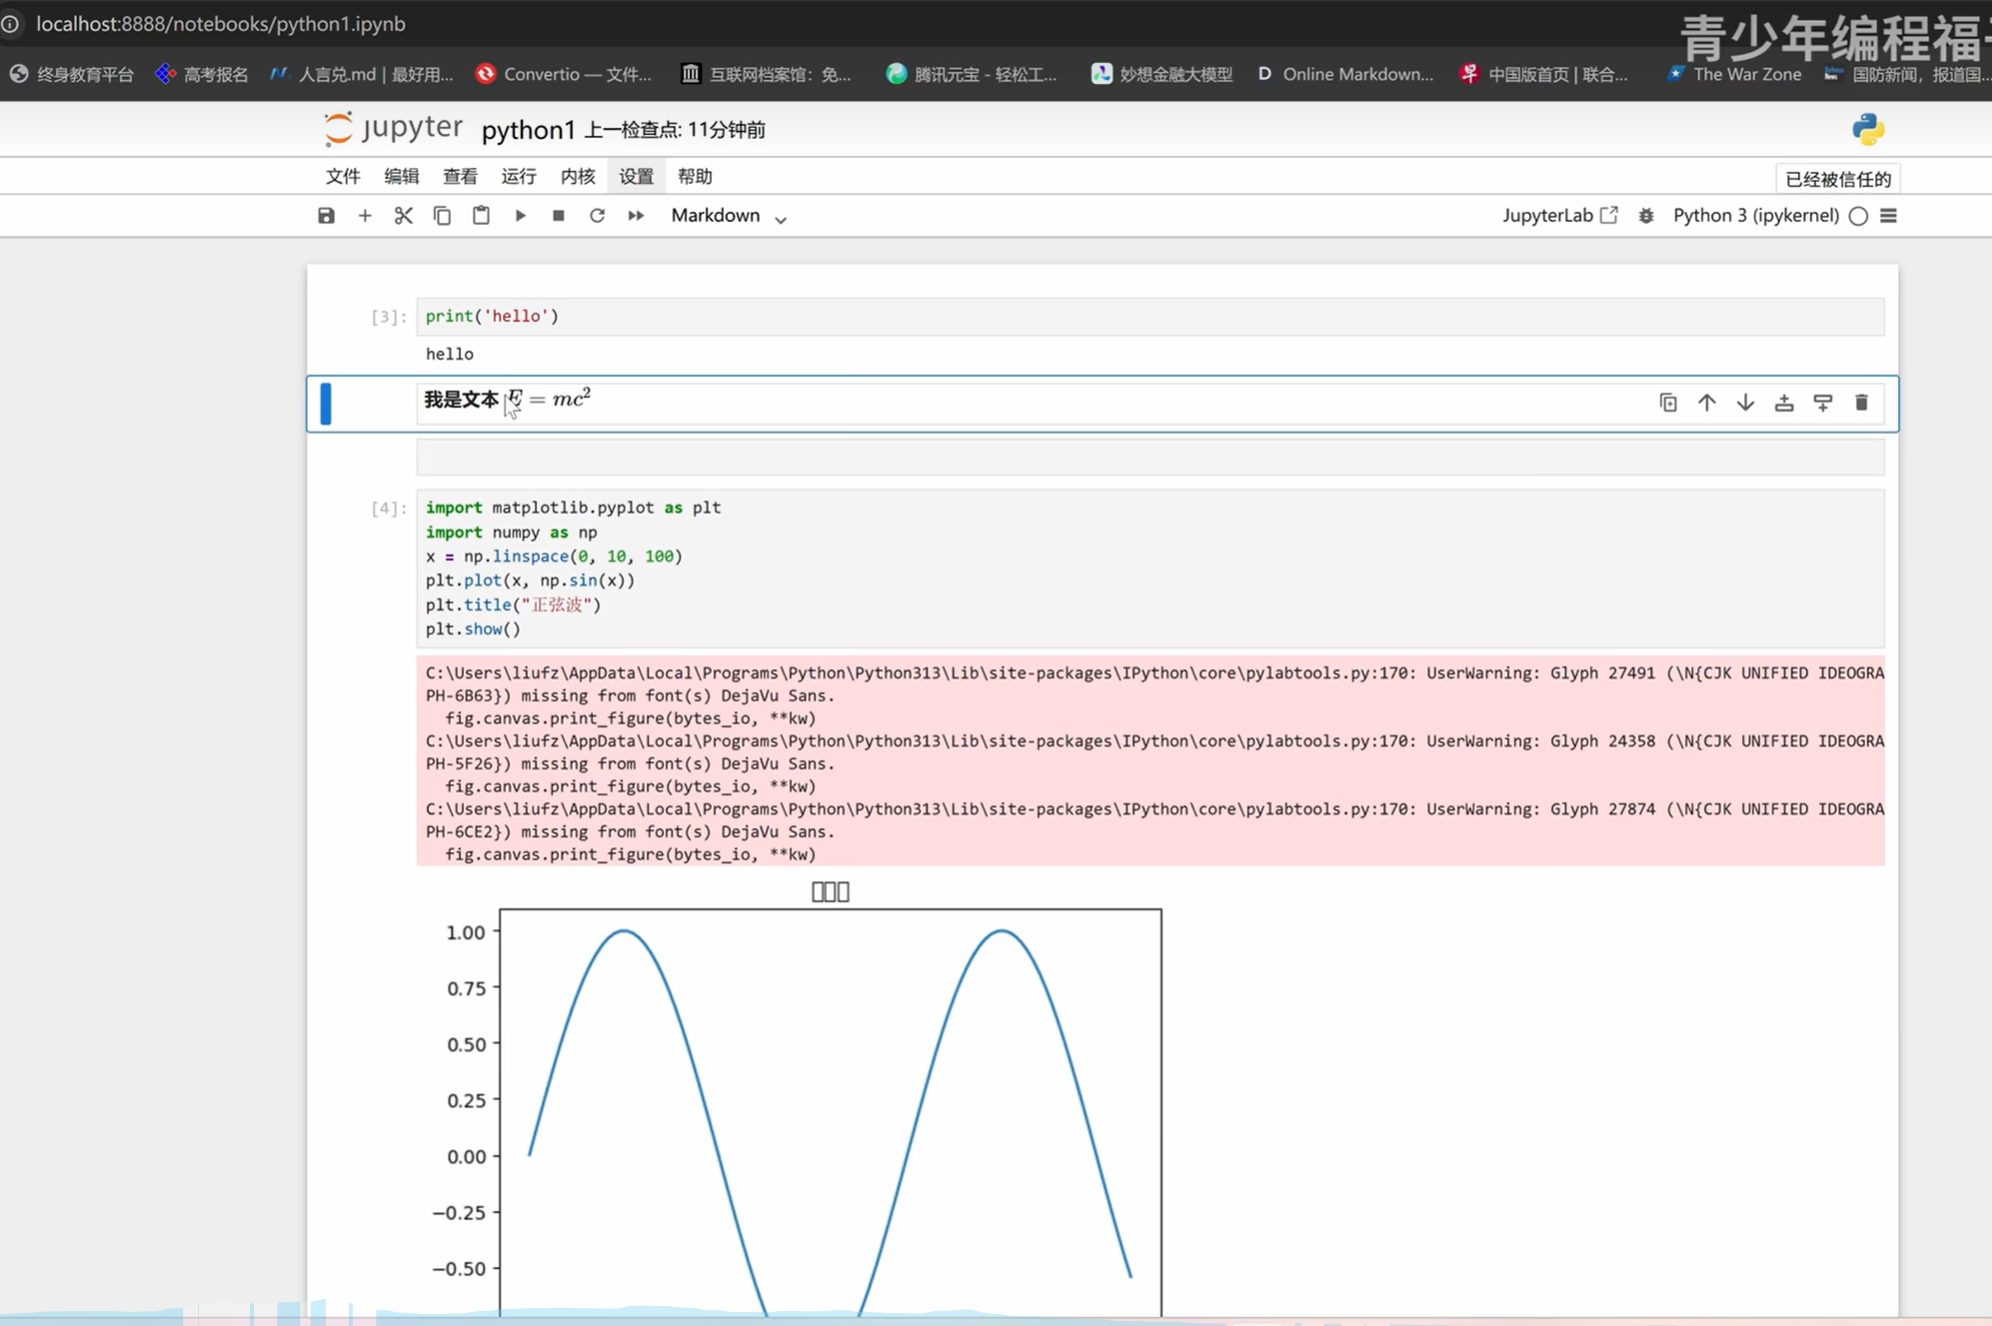Run the selected cell

520,216
